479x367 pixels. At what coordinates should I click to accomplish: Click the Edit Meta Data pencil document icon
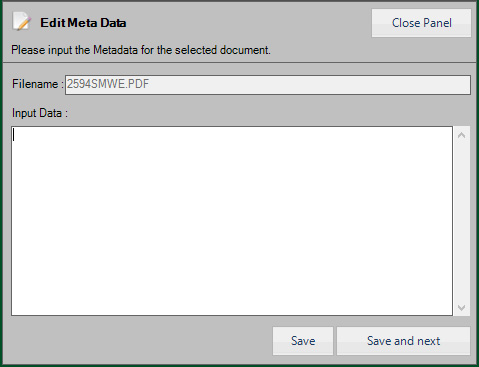[22, 22]
